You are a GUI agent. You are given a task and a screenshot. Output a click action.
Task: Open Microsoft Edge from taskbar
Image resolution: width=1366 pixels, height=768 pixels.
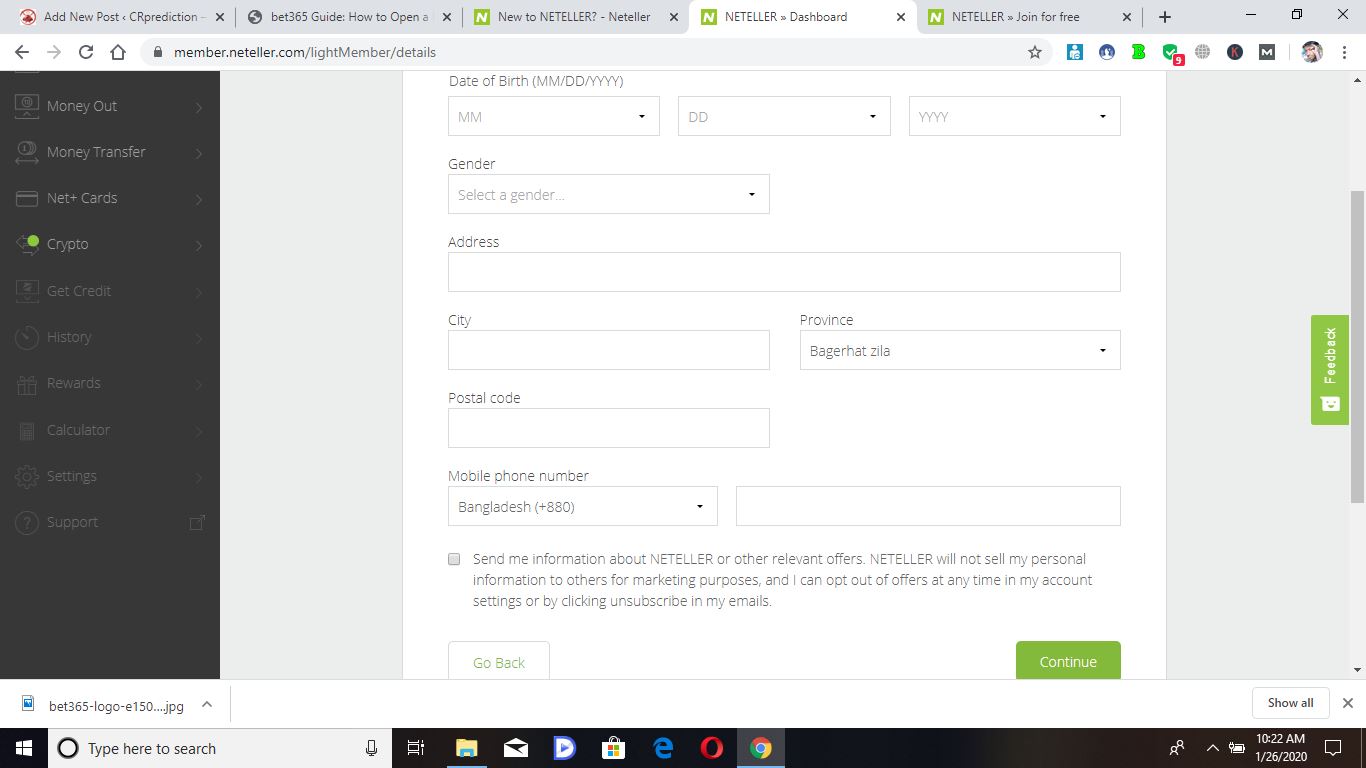point(663,748)
